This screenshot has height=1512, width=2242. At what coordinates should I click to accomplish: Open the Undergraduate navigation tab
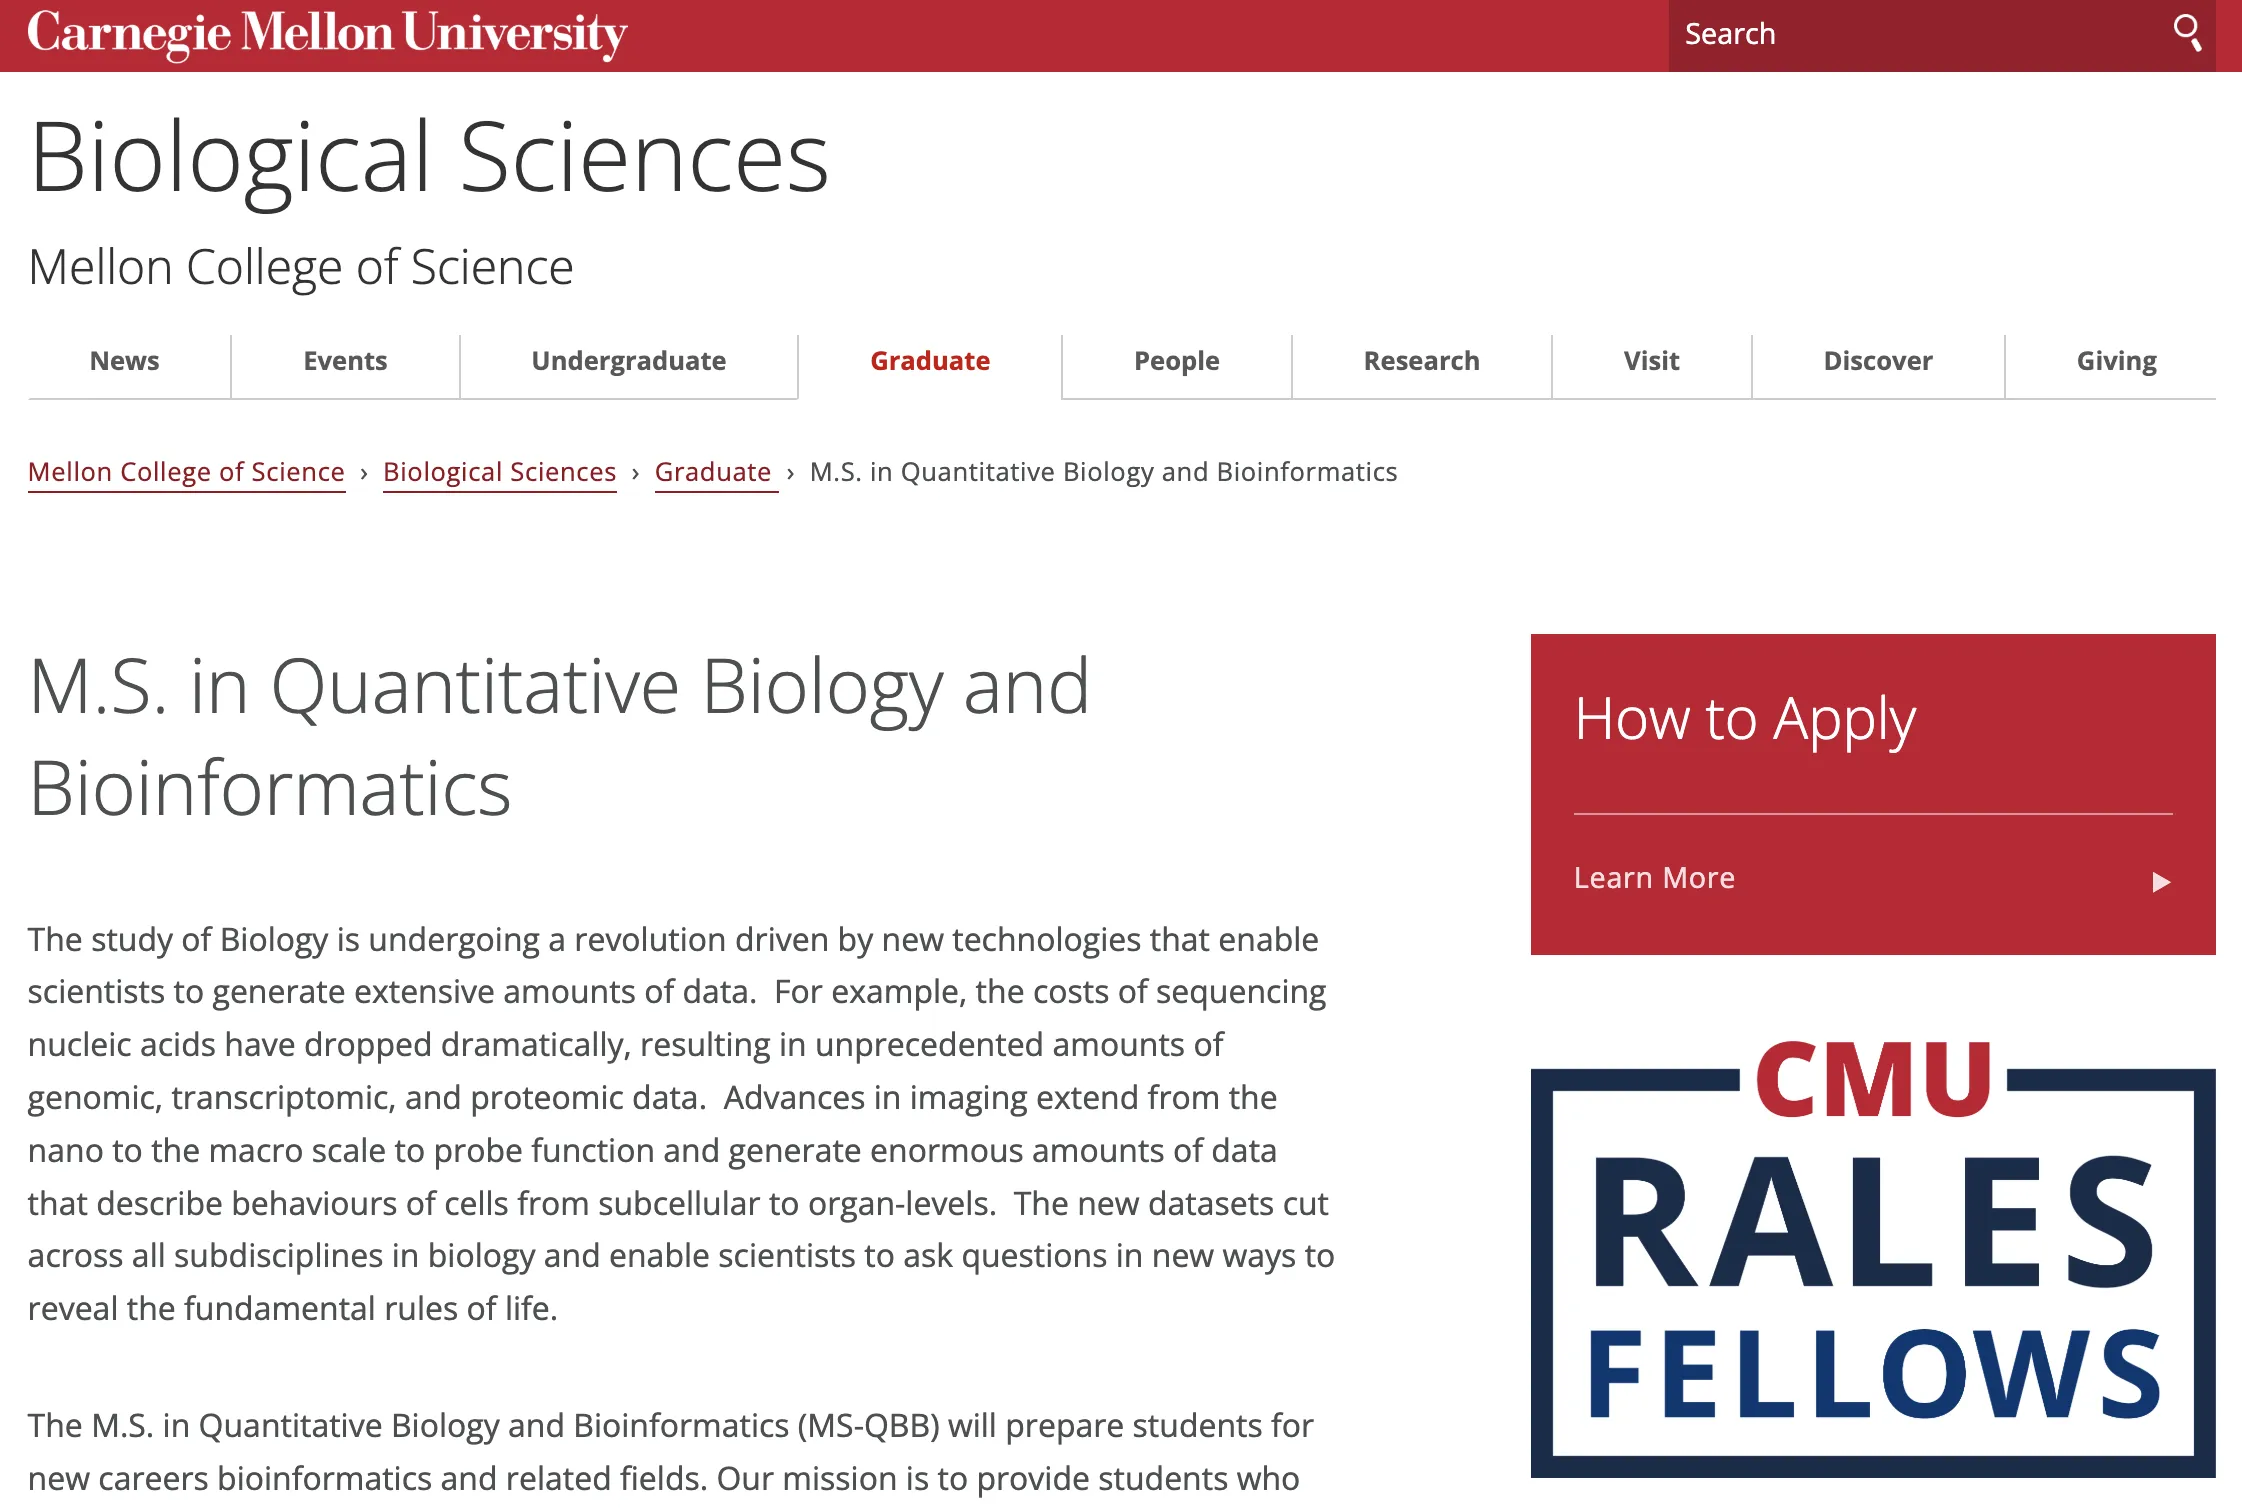(x=628, y=361)
